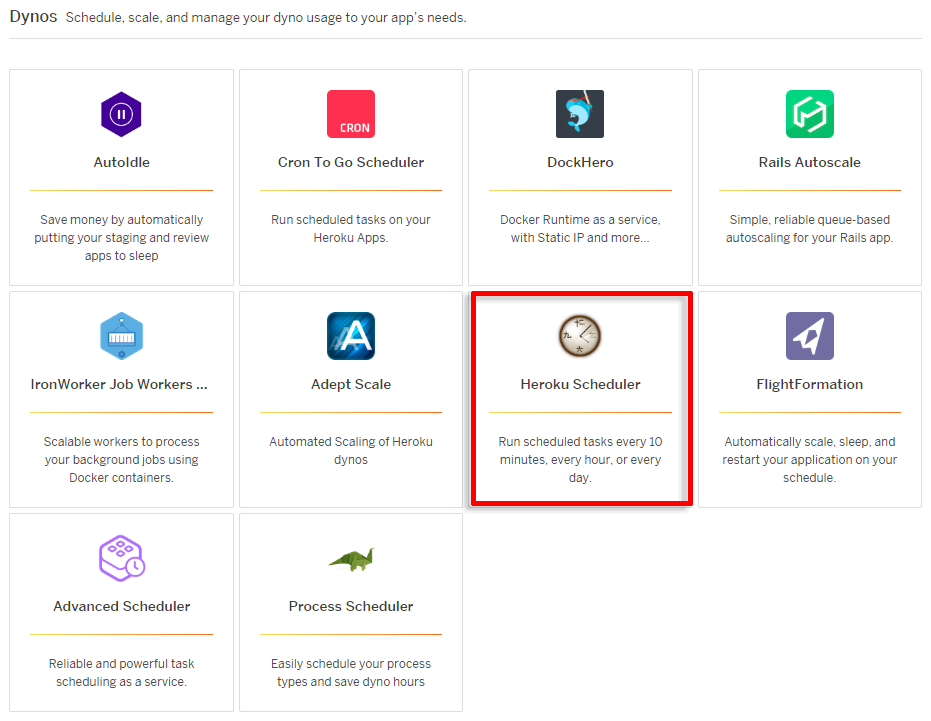Click 'Schedule, scale, and manage your dyno usage' subtitle
The width and height of the screenshot is (931, 721).
click(266, 18)
